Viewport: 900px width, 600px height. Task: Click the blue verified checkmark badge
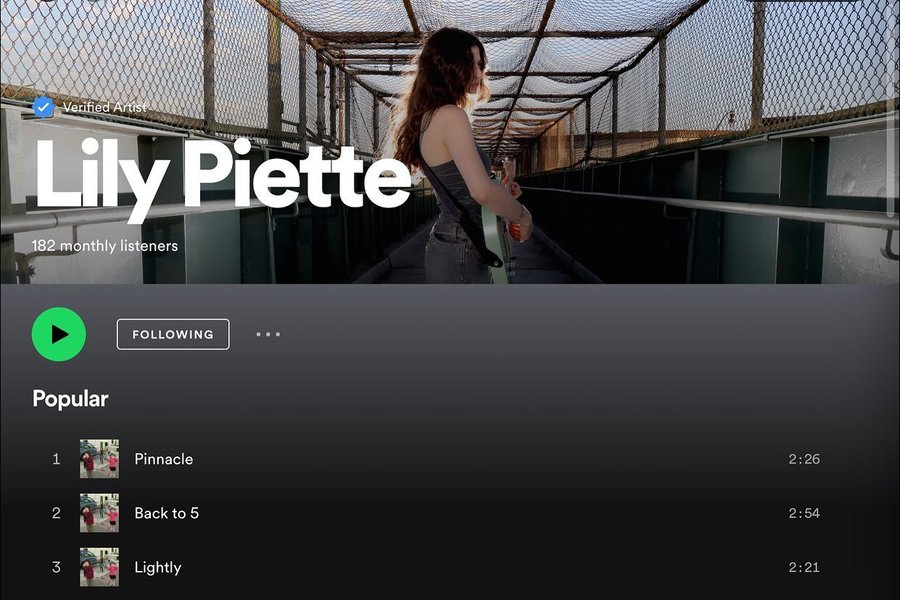43,107
